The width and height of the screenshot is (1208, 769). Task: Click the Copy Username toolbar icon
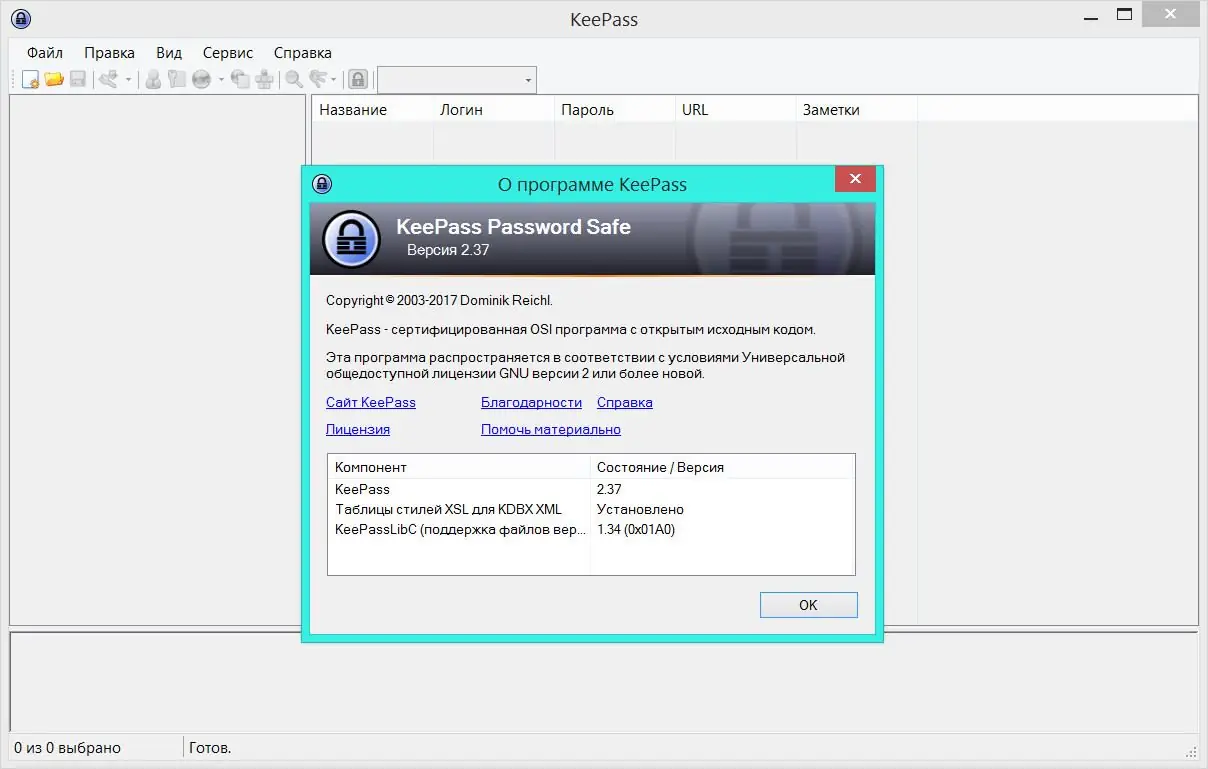152,79
